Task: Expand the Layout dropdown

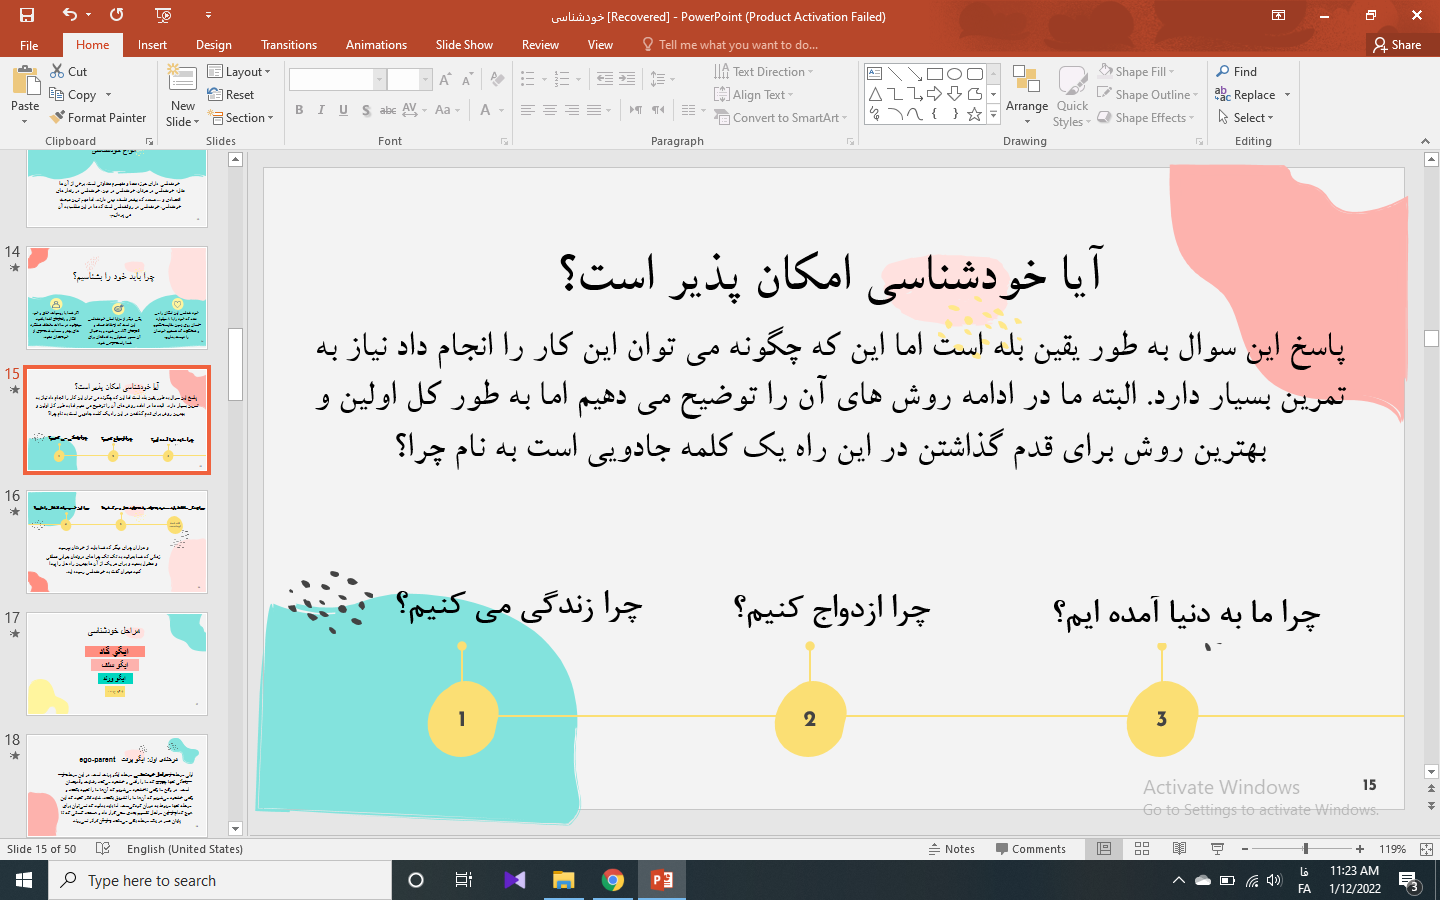Action: 239,72
